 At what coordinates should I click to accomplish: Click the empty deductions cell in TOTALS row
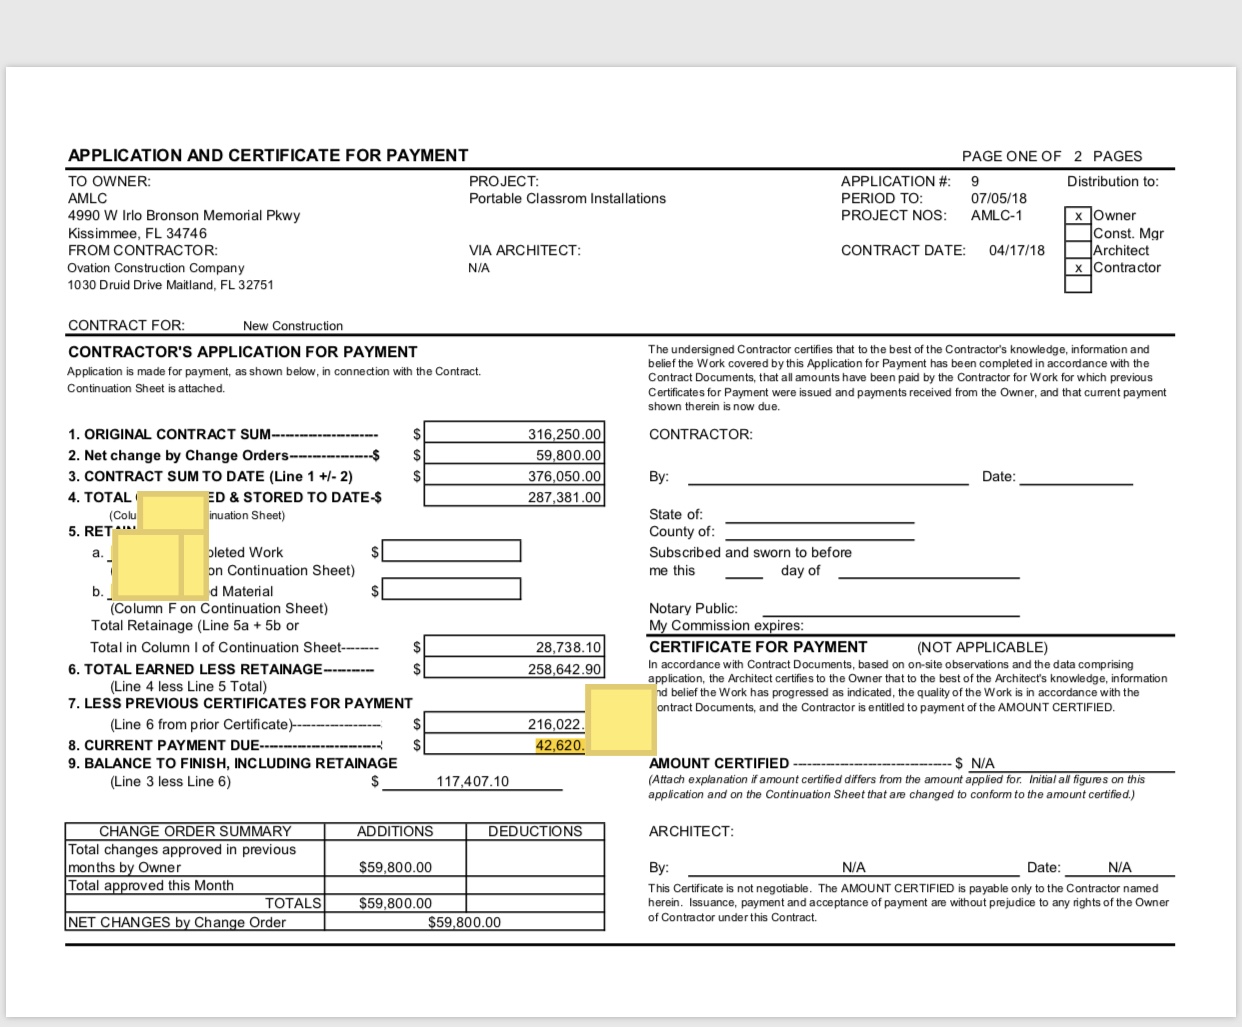coord(535,903)
